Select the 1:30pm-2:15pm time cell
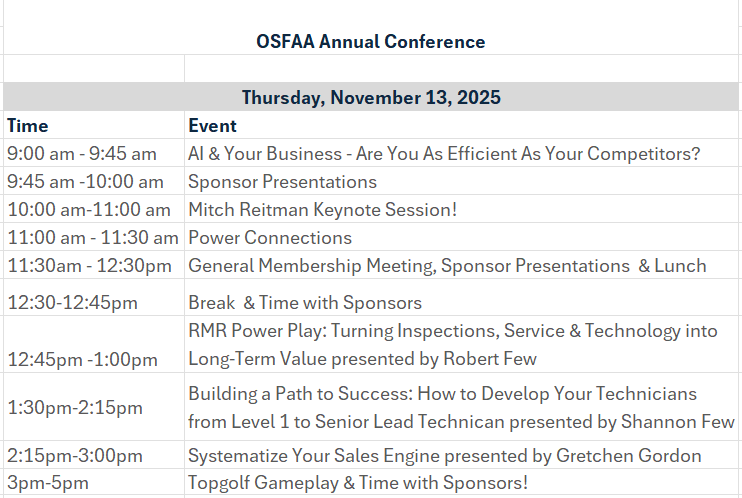This screenshot has height=498, width=742. tap(75, 408)
